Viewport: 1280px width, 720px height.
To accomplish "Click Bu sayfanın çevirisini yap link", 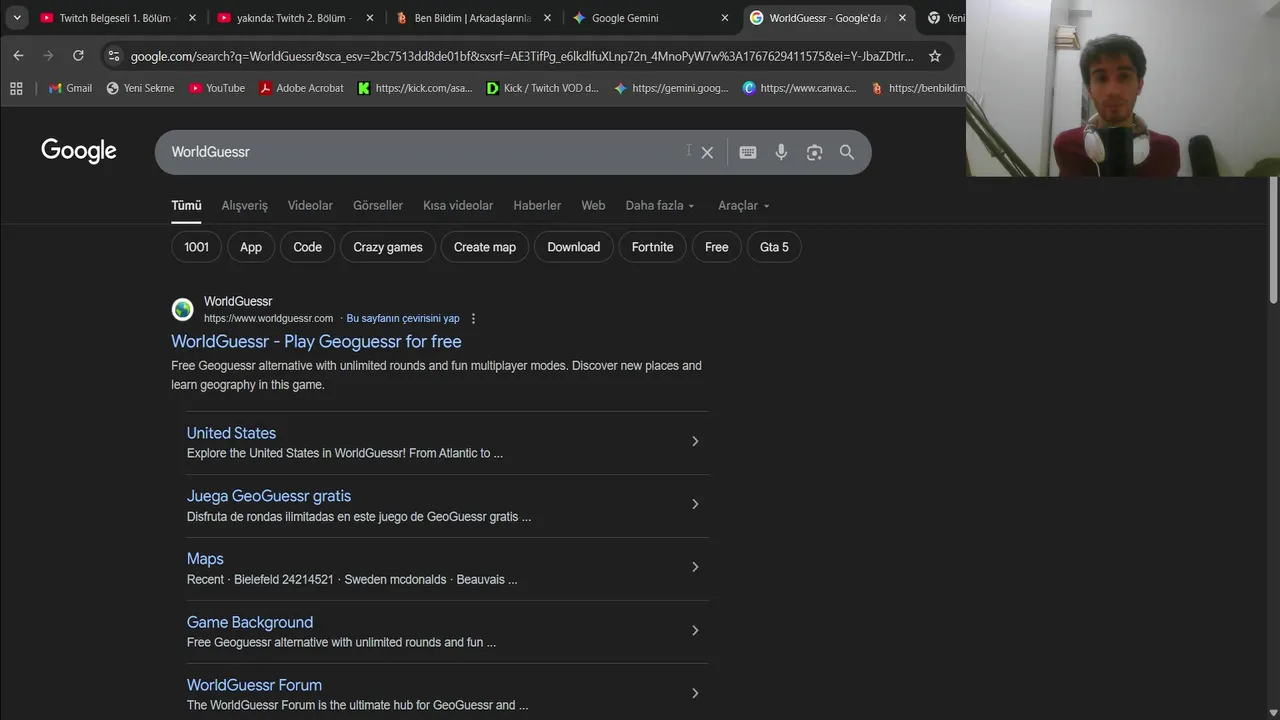I will click(403, 318).
